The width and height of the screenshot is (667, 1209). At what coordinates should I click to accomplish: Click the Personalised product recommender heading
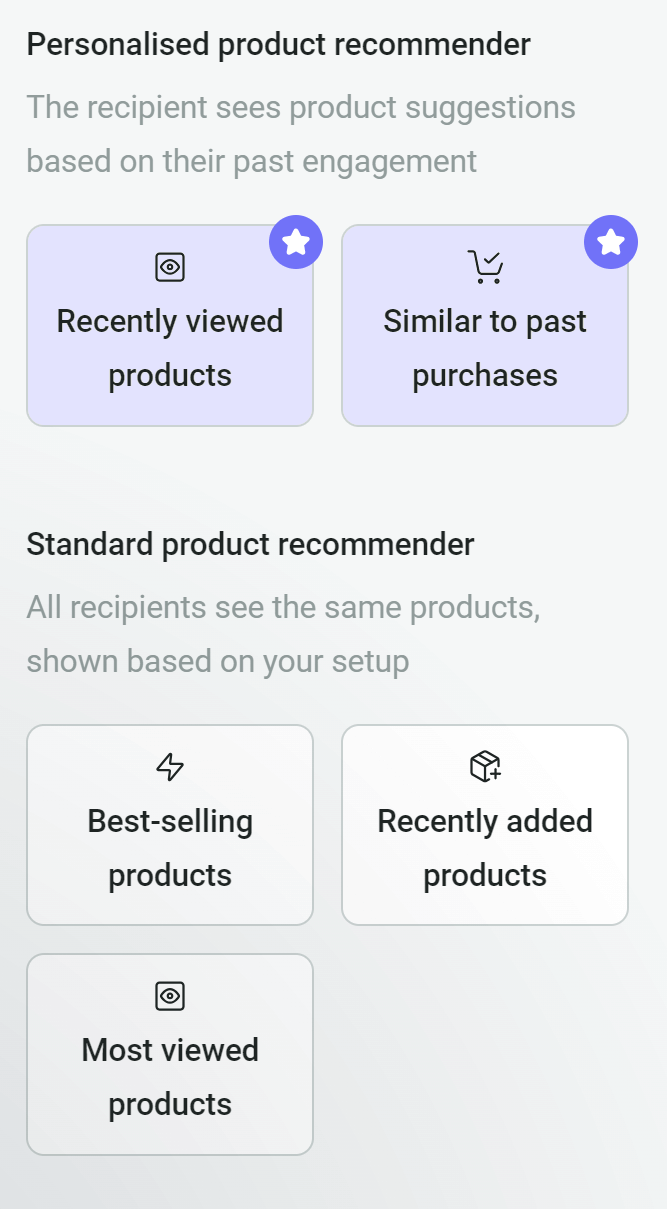pyautogui.click(x=279, y=44)
